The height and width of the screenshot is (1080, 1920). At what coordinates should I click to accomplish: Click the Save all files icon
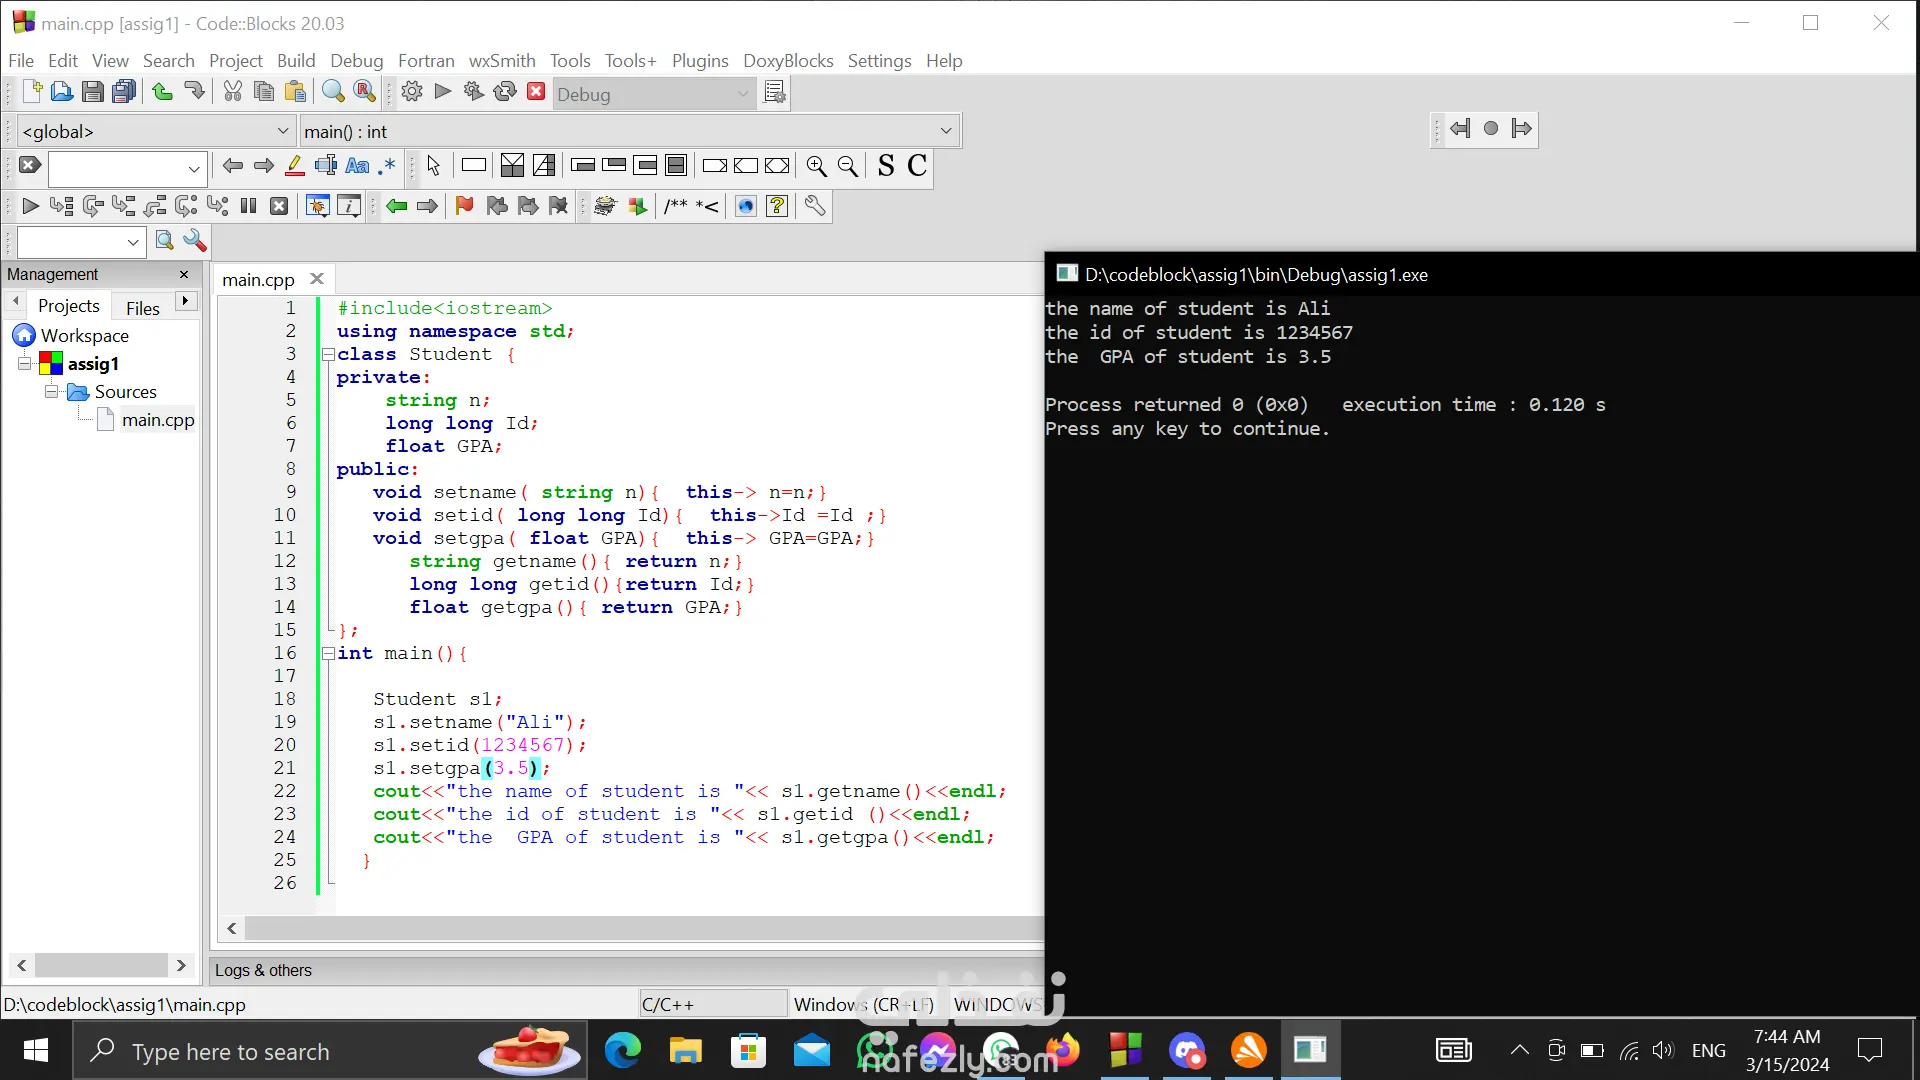point(124,92)
